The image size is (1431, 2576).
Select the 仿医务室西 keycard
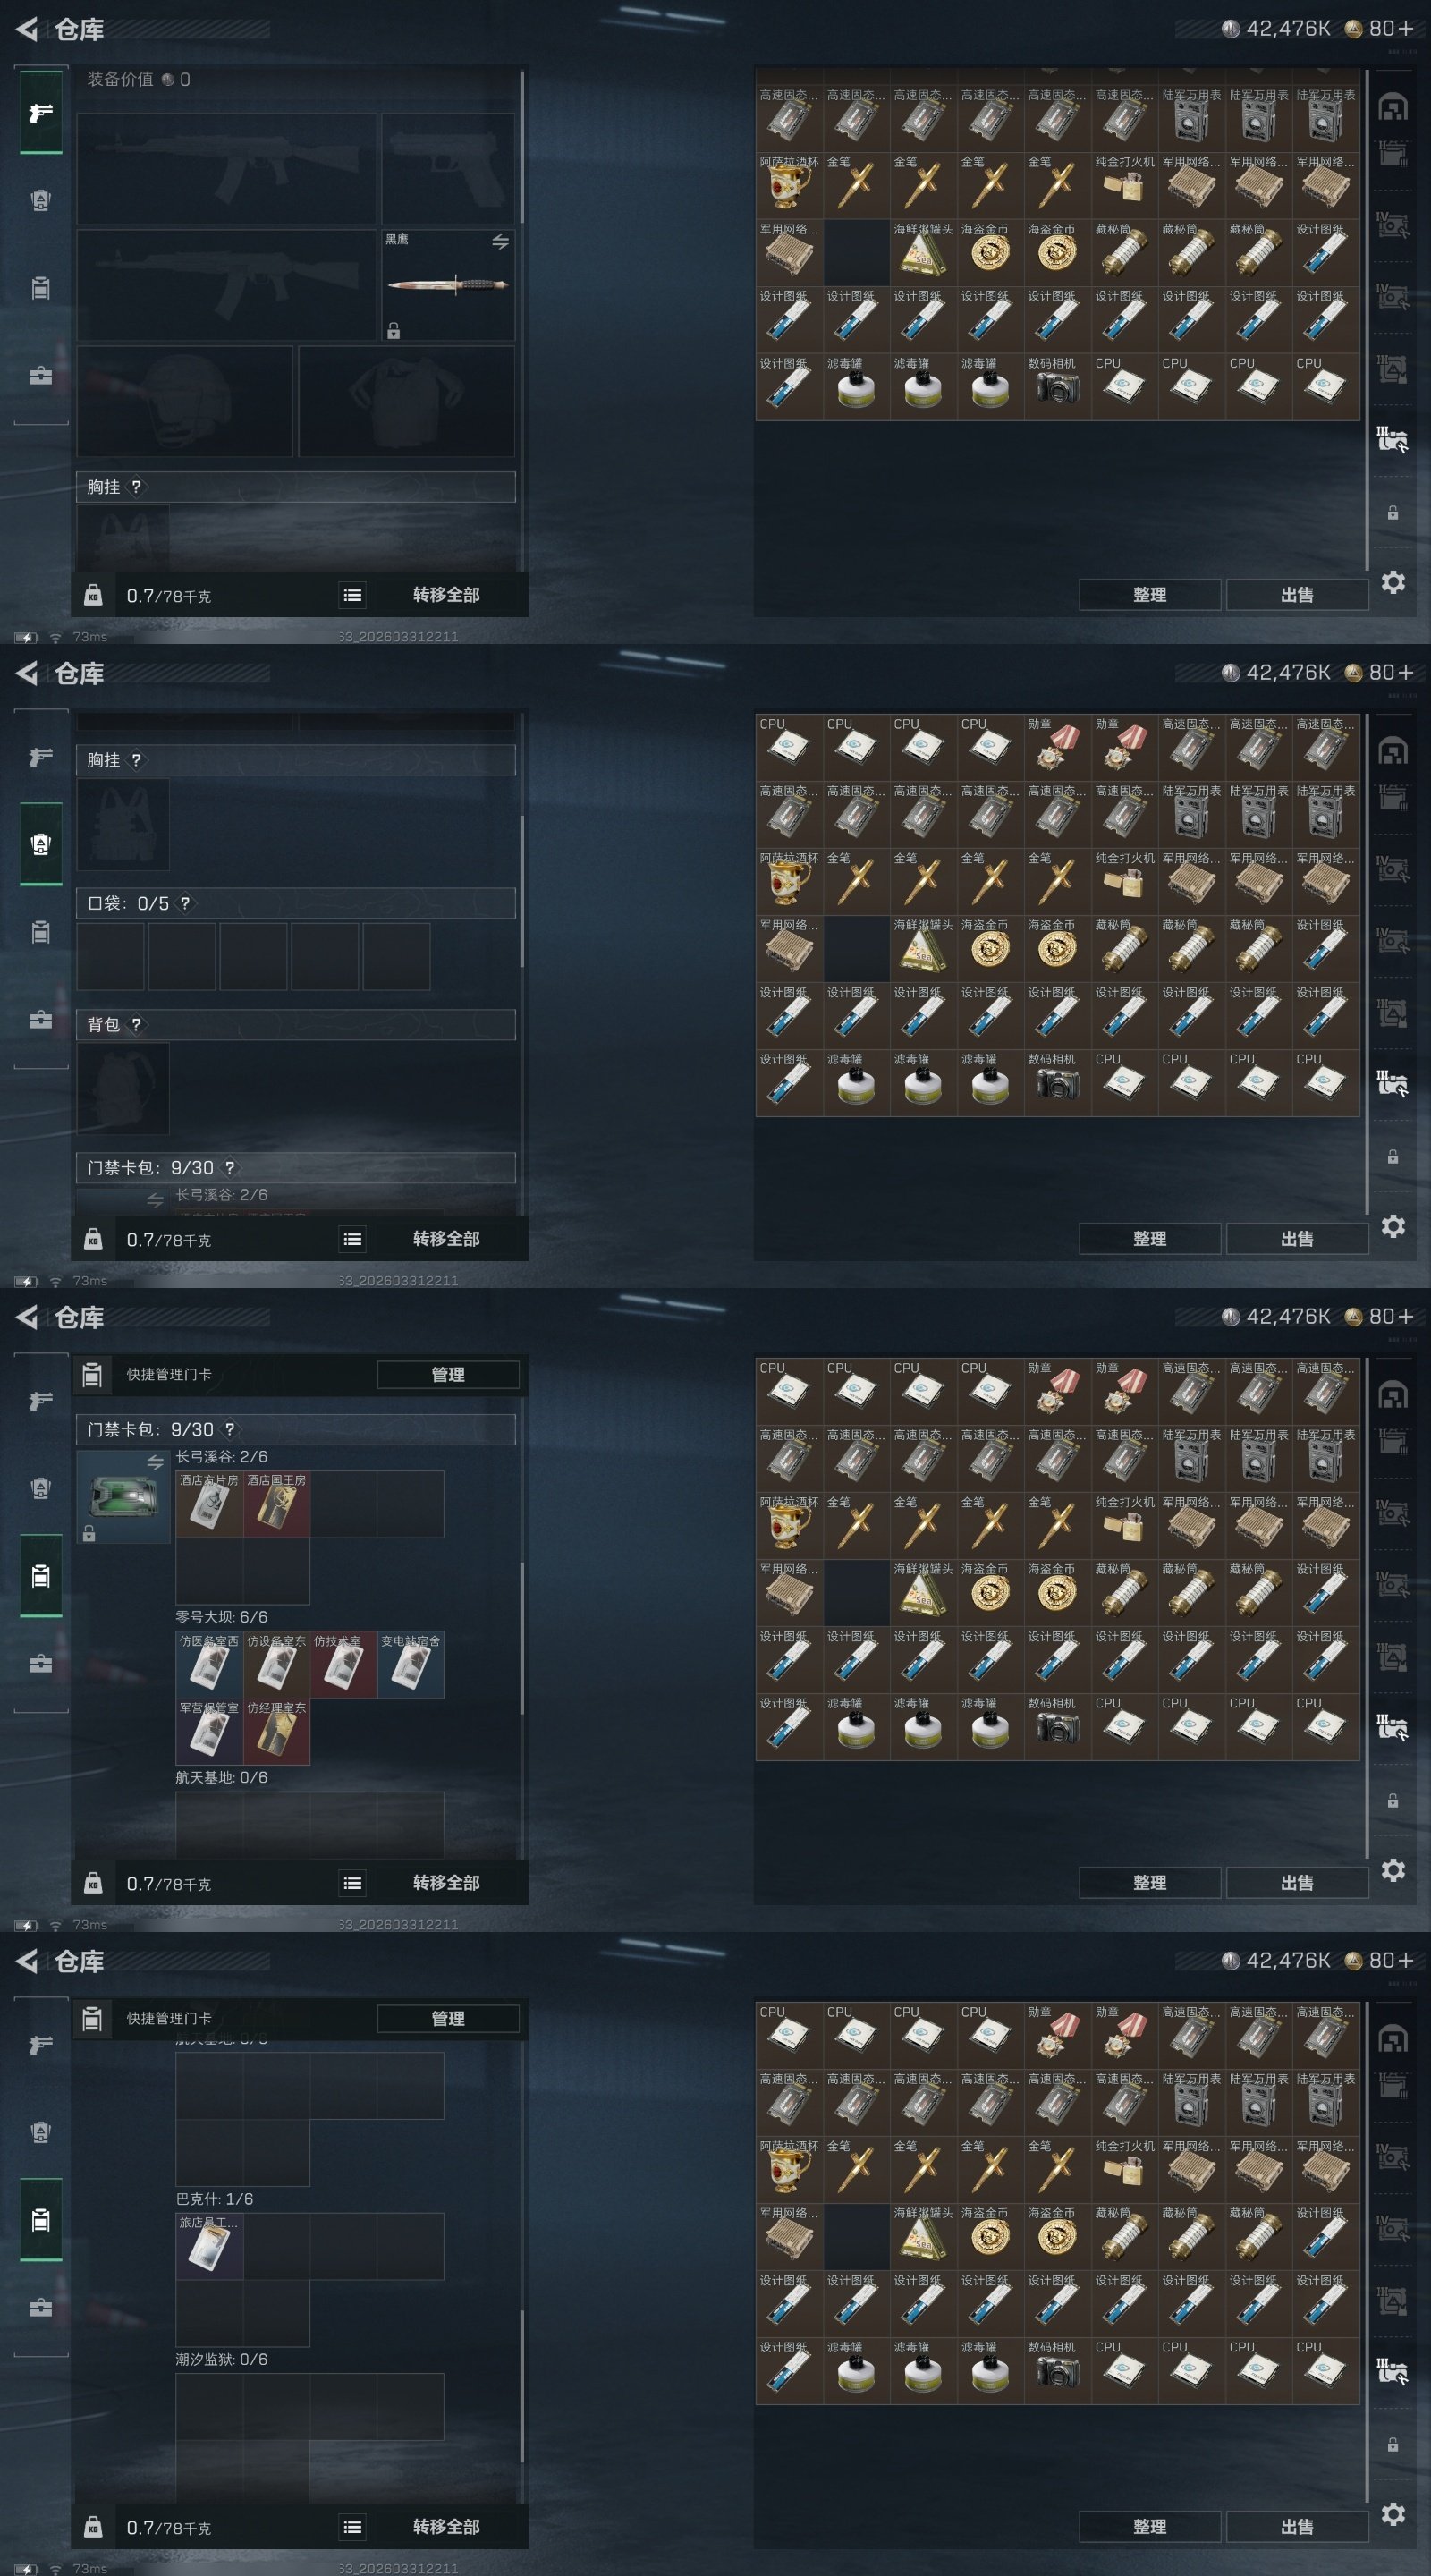click(209, 1664)
